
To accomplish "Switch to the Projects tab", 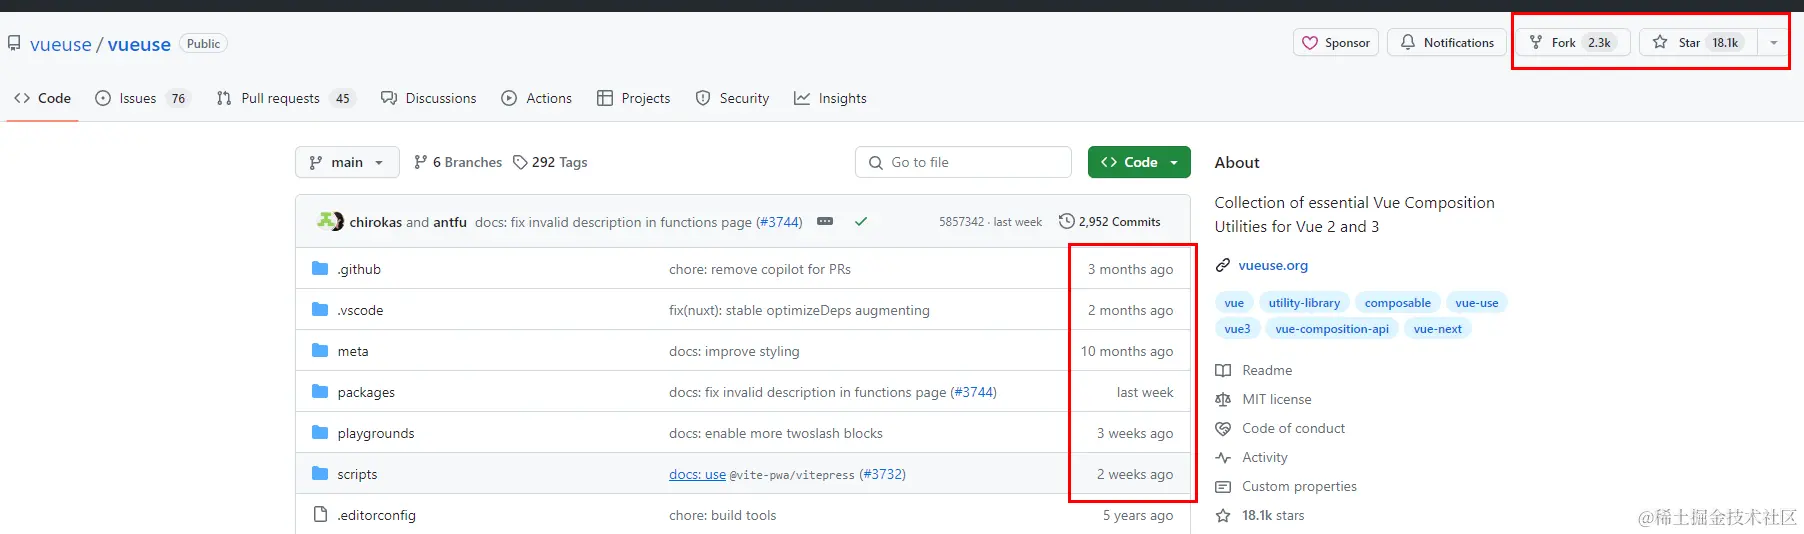I will (634, 98).
